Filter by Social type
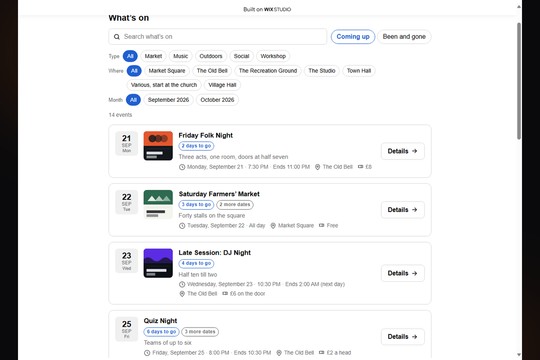The image size is (540, 360). pyautogui.click(x=241, y=56)
